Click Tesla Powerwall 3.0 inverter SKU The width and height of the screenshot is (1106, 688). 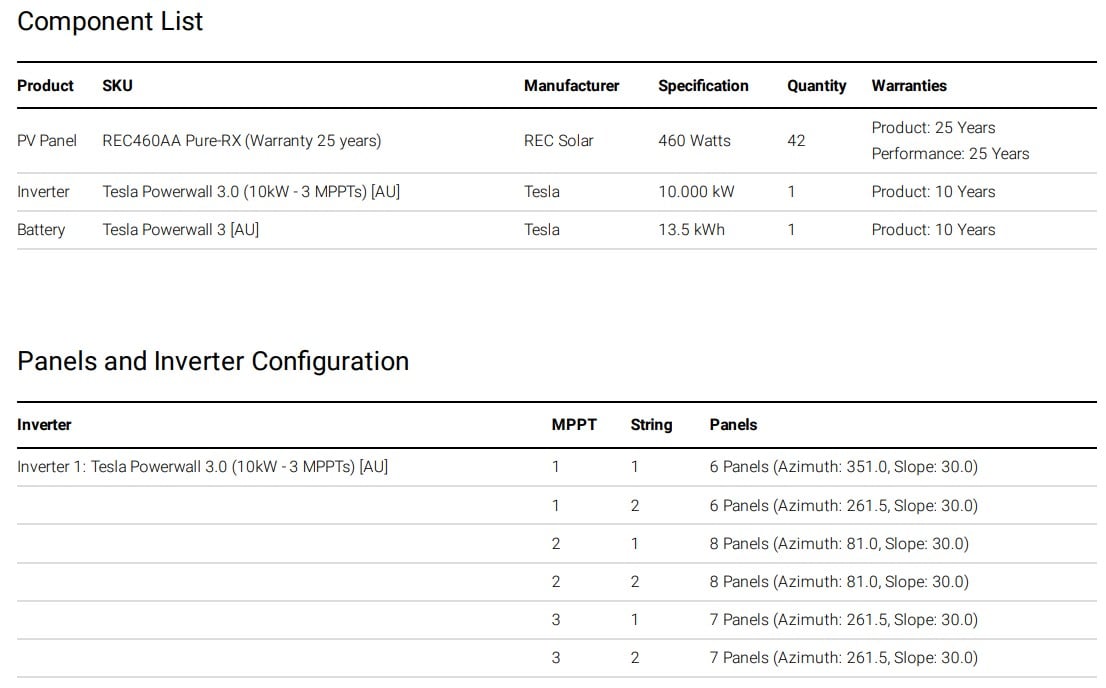251,192
